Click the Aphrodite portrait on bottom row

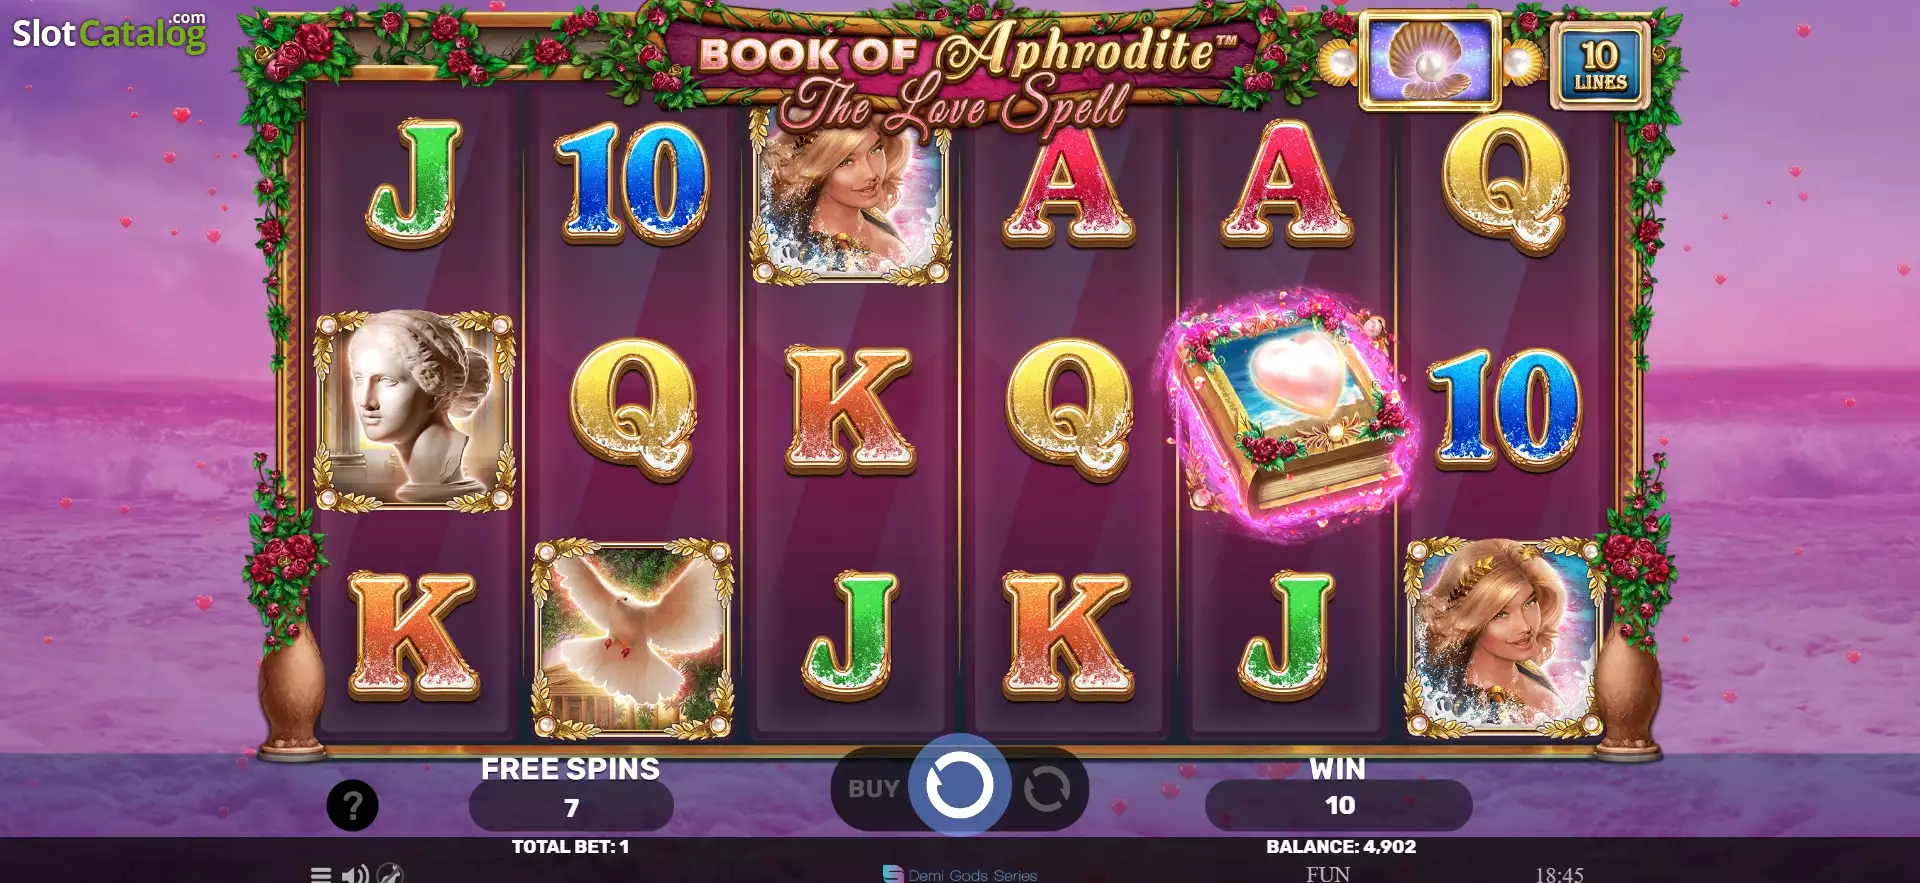[1505, 637]
